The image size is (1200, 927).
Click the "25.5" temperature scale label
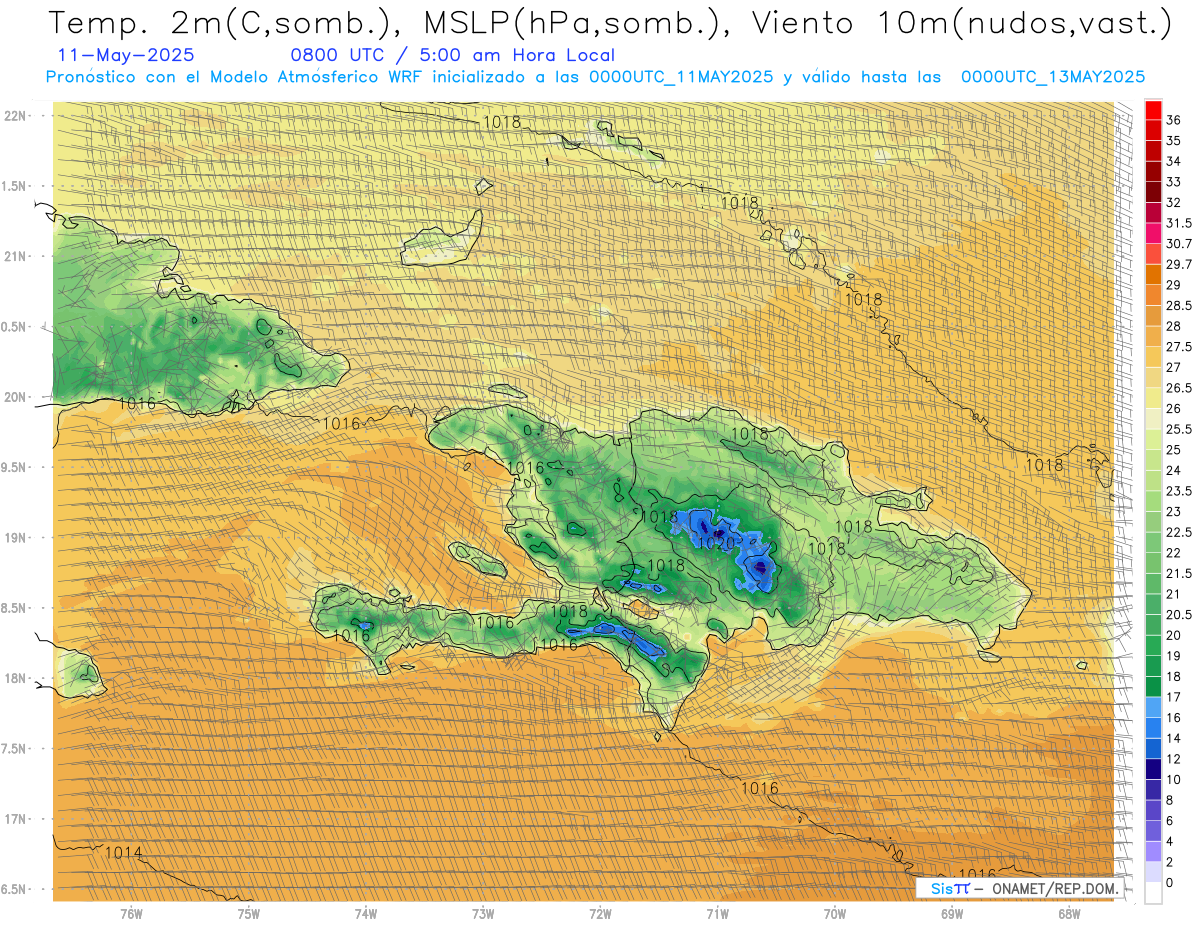1179,429
